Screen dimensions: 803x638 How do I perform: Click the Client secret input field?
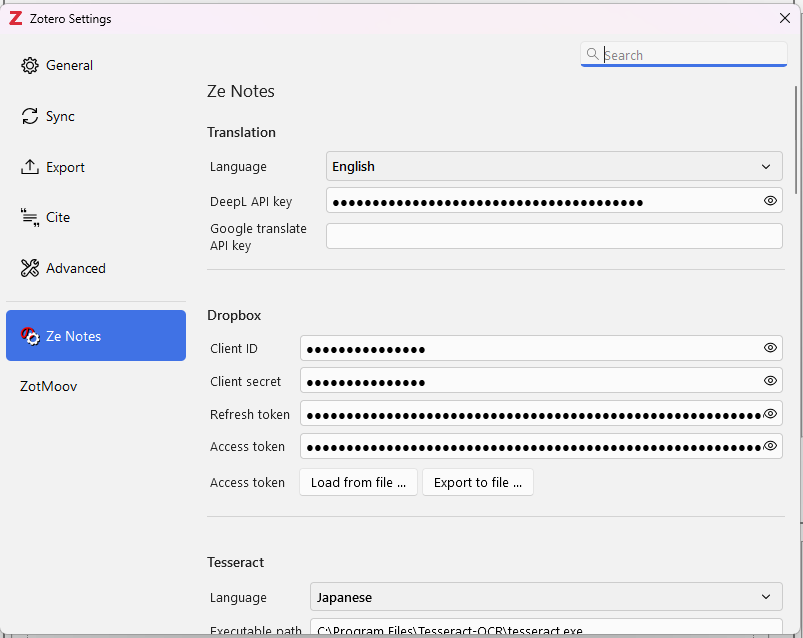(x=541, y=380)
